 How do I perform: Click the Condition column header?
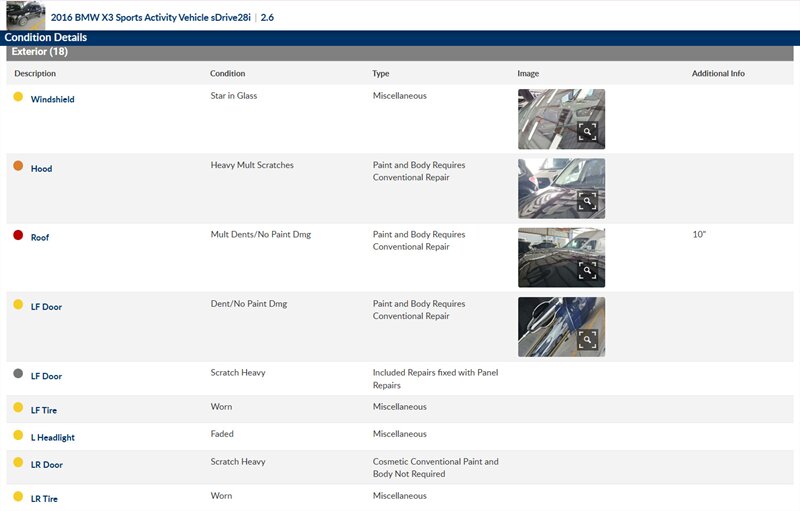tap(227, 74)
